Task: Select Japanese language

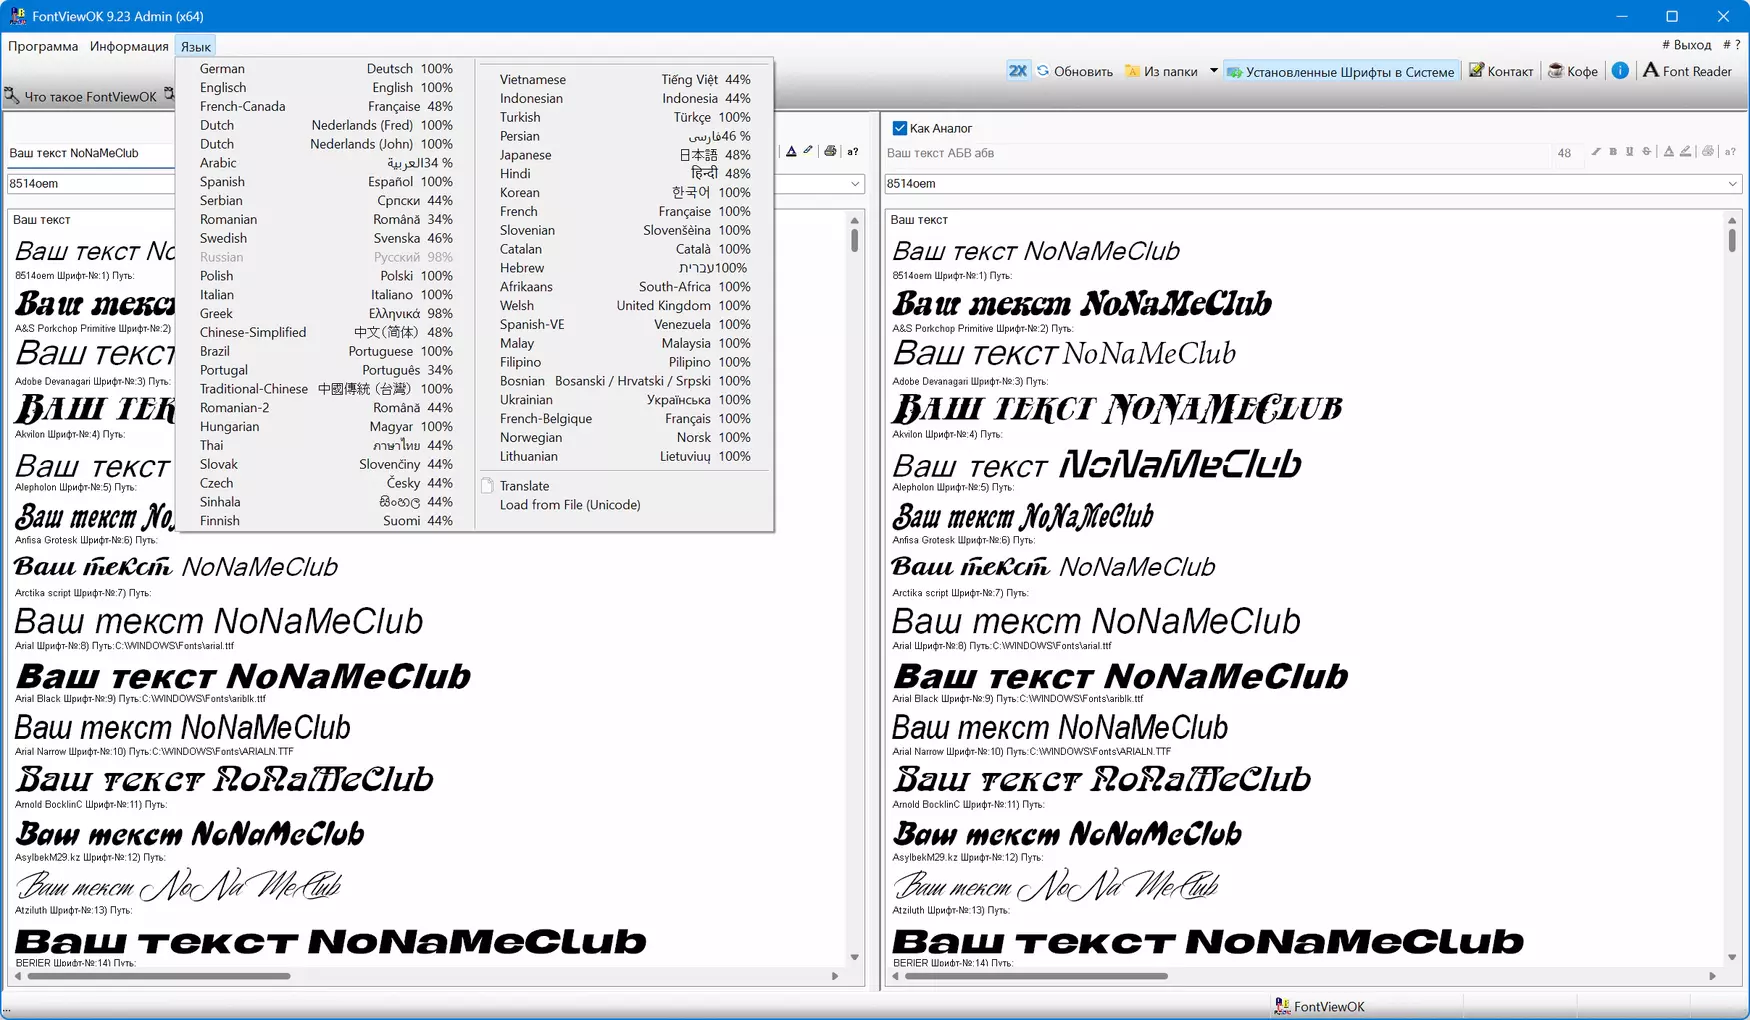Action: click(625, 155)
